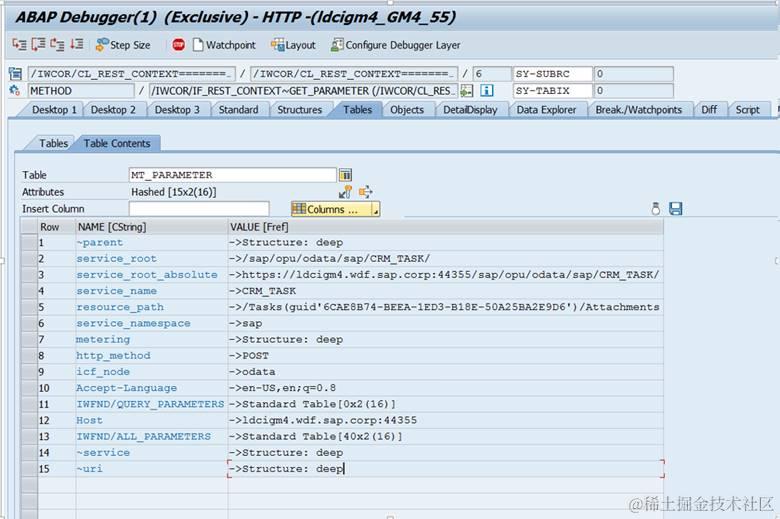This screenshot has width=780, height=519.
Task: Open the Break./Watchpoints tab
Action: pyautogui.click(x=638, y=110)
